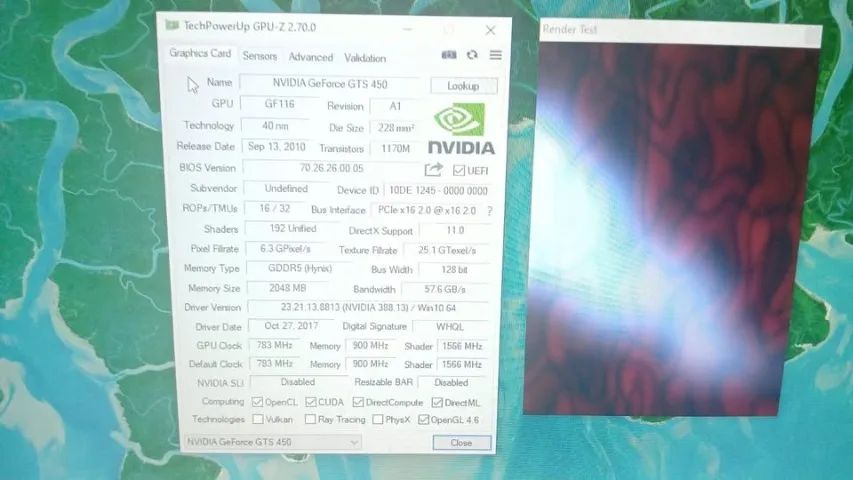Image resolution: width=853 pixels, height=480 pixels.
Task: Click the GPU field value GF116
Action: [279, 104]
